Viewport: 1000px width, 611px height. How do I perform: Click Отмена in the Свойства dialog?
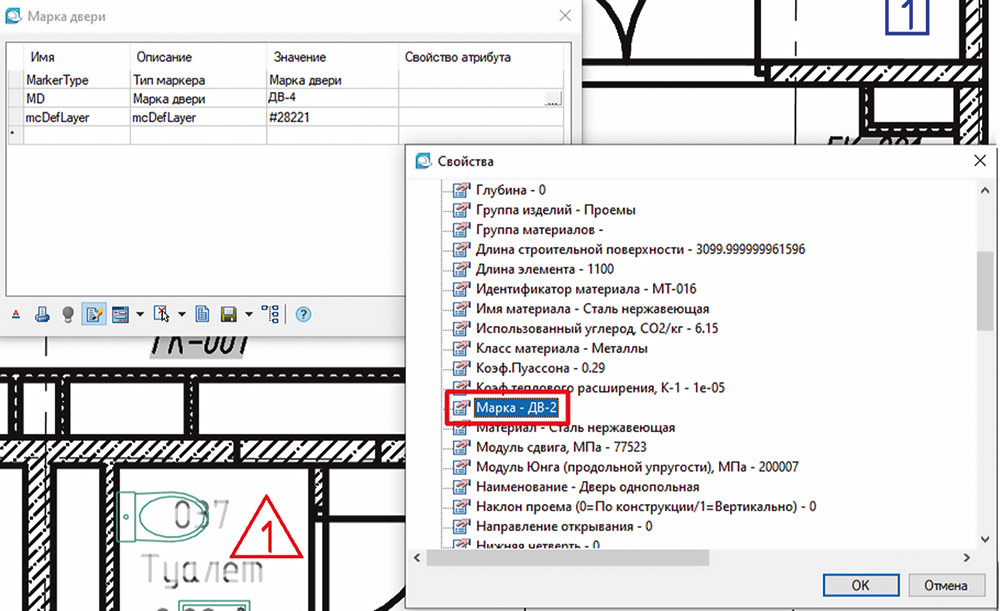[x=946, y=585]
